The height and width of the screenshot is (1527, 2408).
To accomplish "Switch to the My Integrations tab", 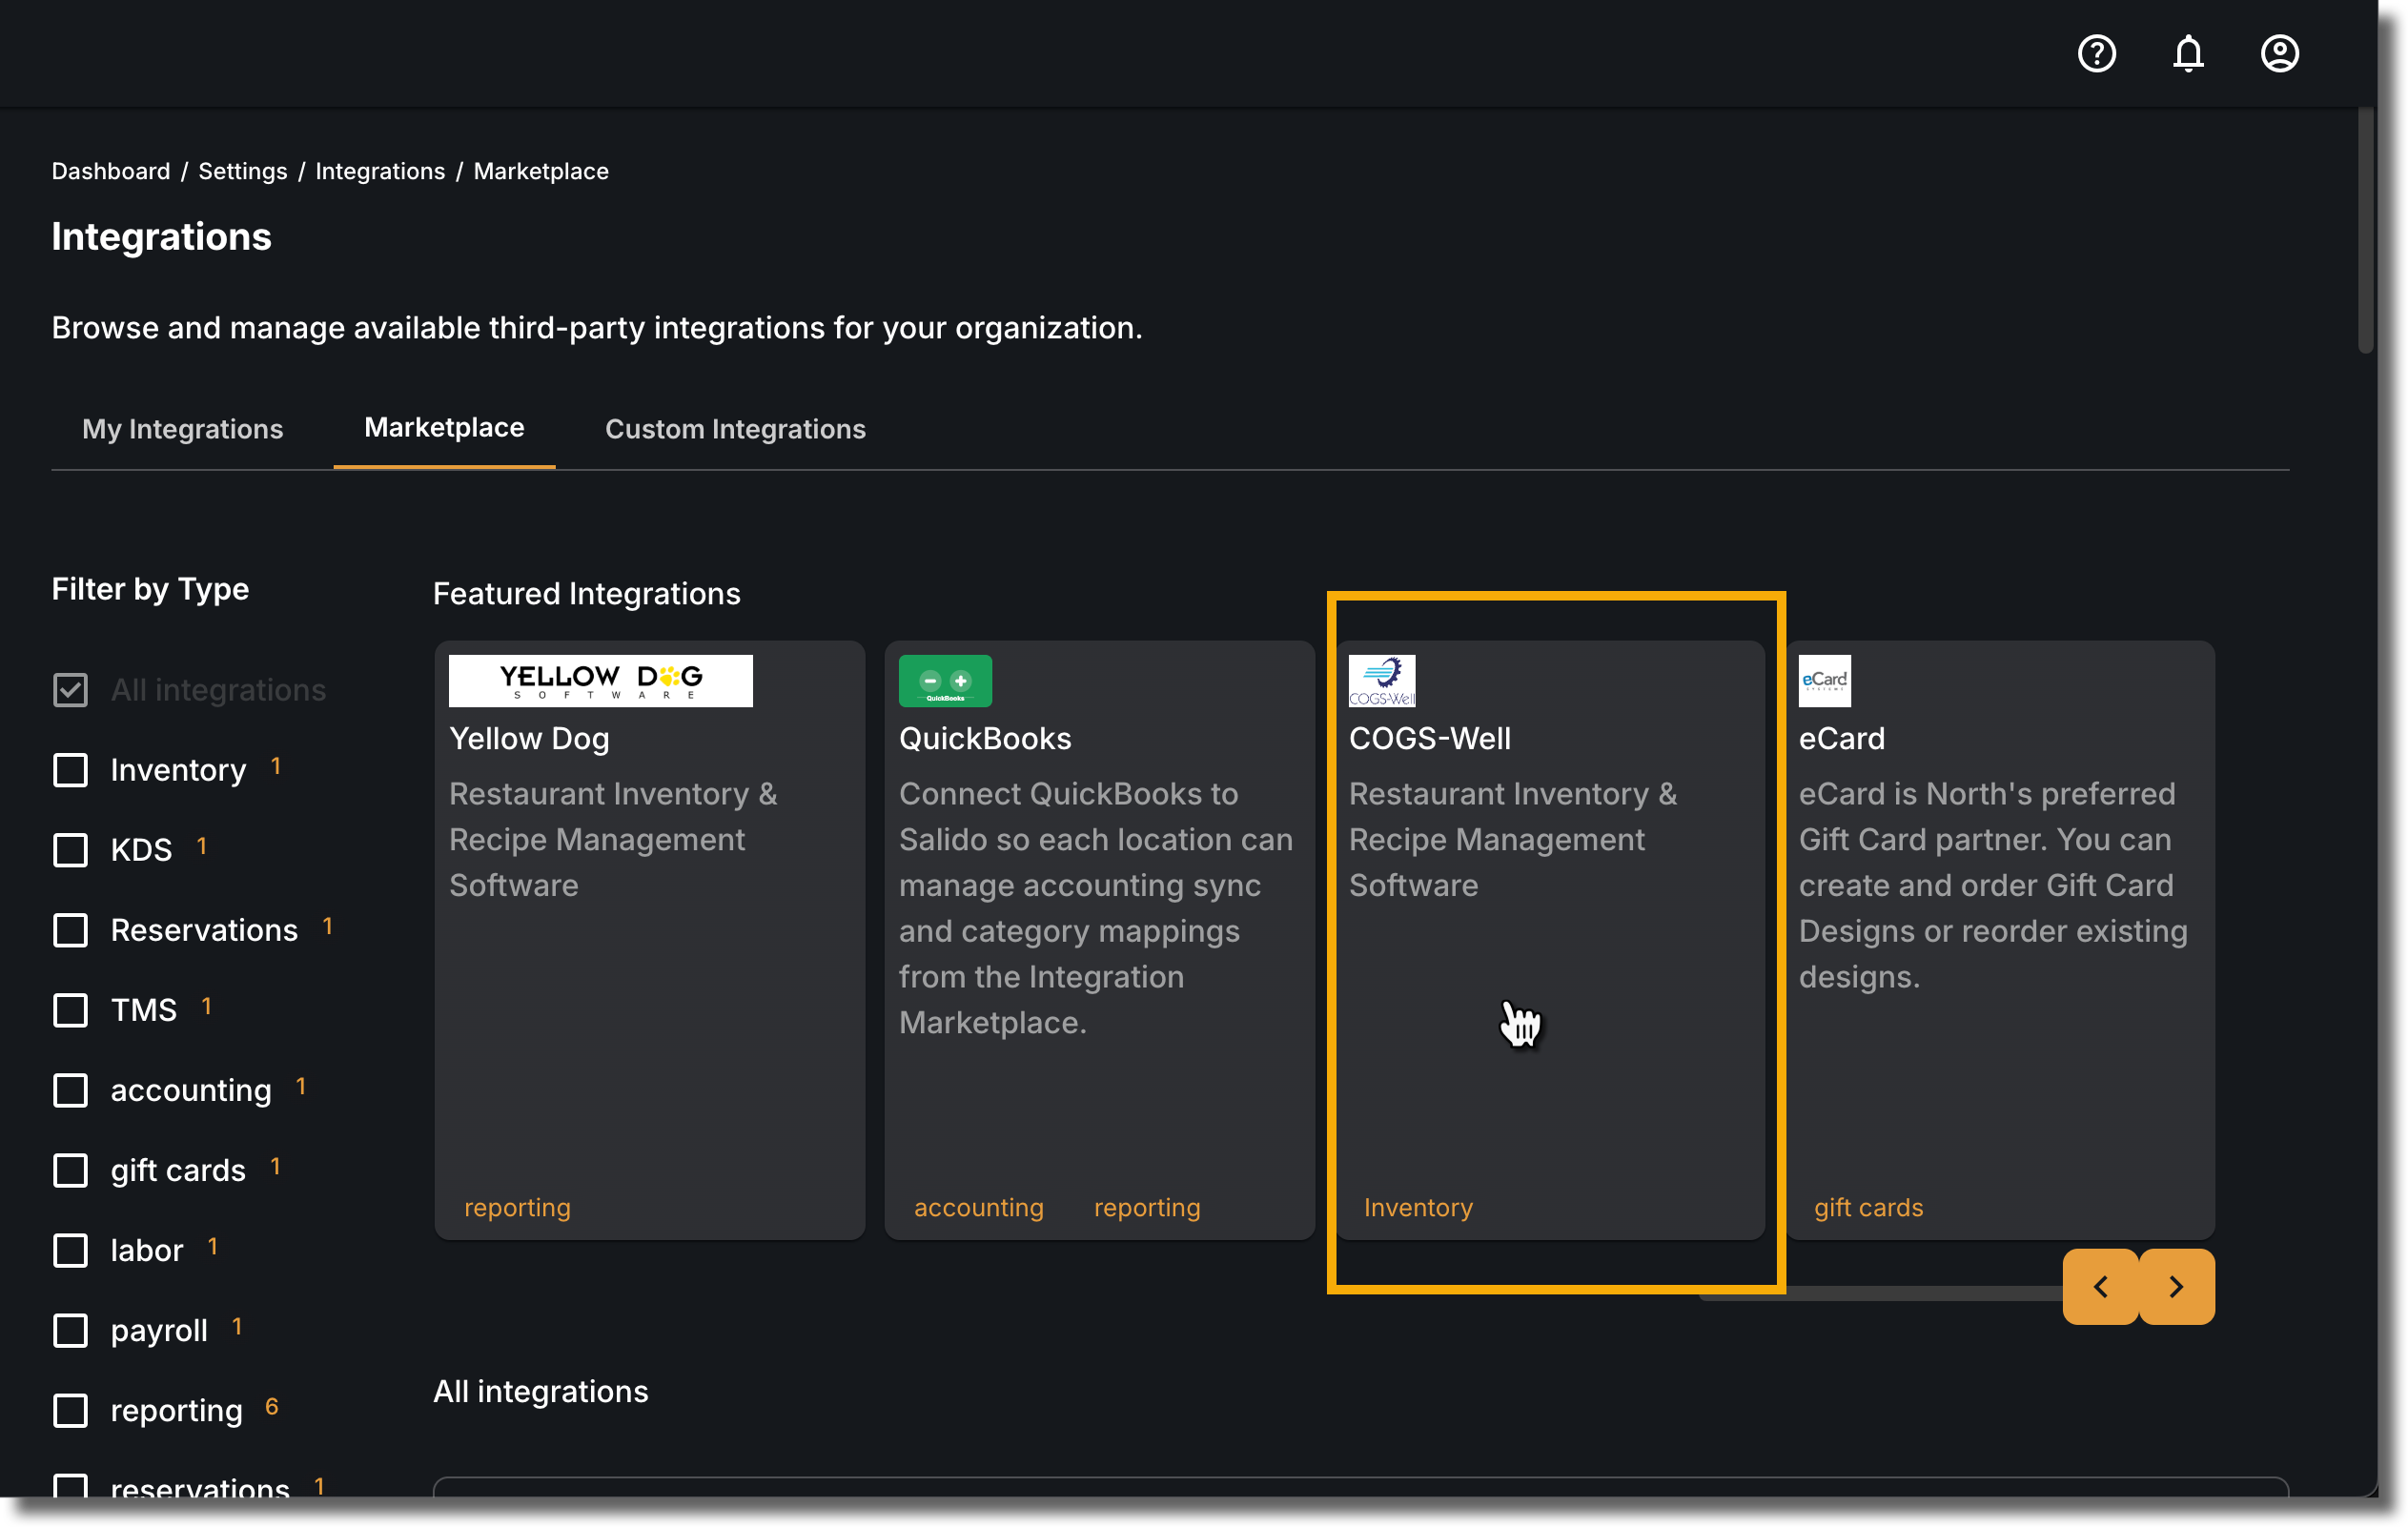I will click(x=182, y=429).
